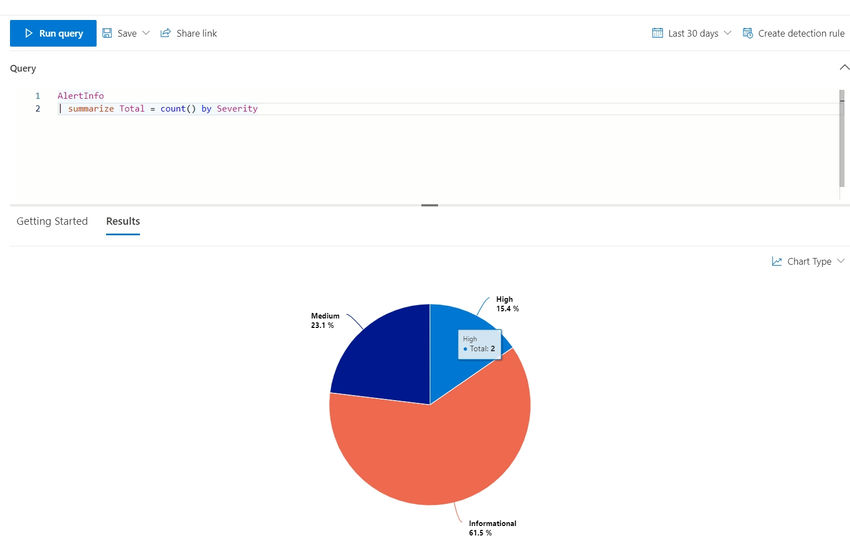Viewport: 850px width, 556px height.
Task: Click the Run query button
Action: click(x=53, y=33)
